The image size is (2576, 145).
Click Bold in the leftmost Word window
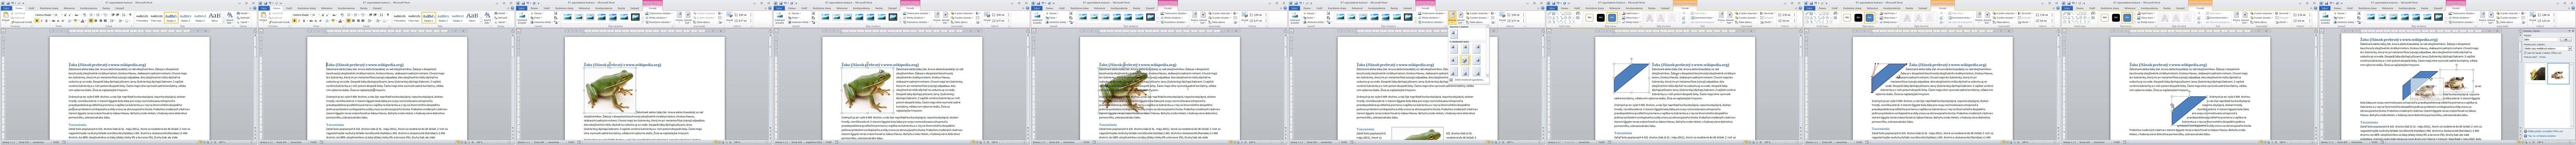(37, 21)
